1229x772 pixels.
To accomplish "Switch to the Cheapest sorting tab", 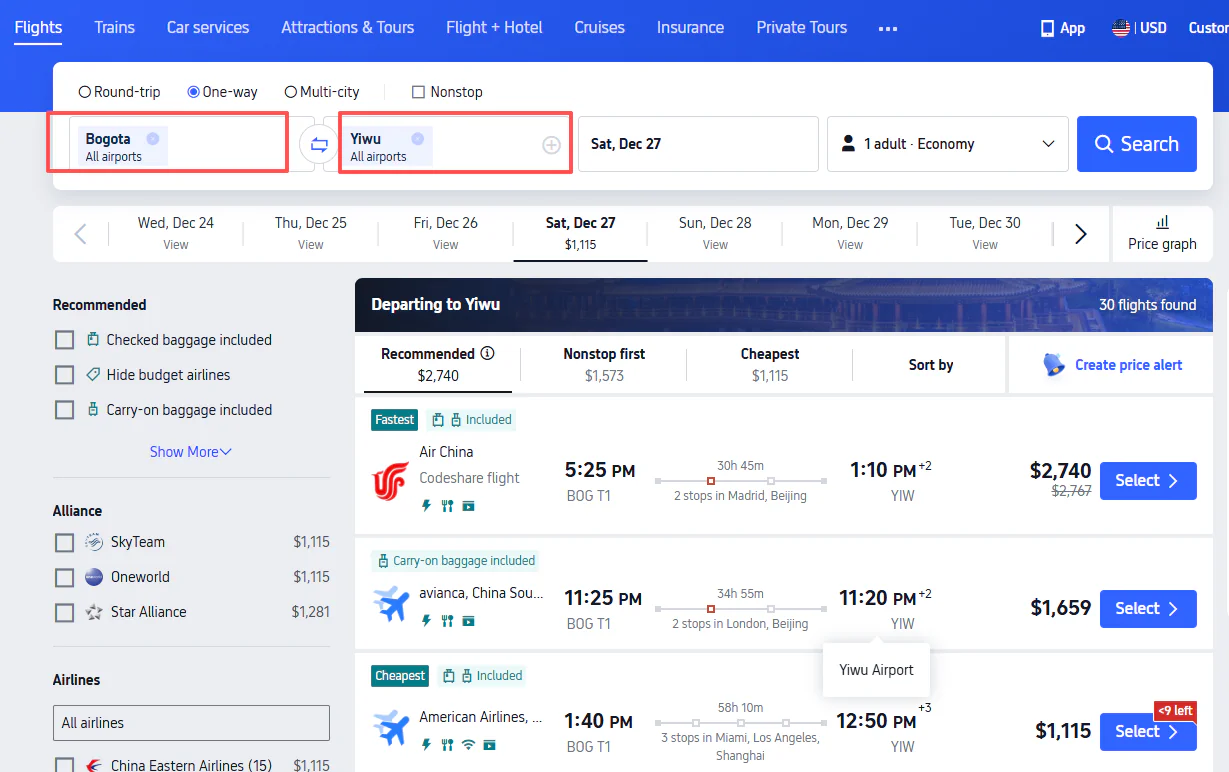I will [769, 364].
